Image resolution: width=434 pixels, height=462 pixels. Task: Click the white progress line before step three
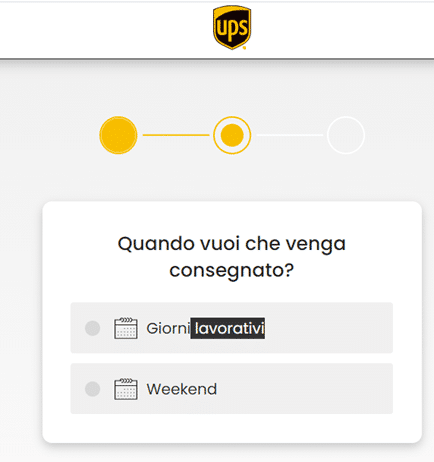tap(290, 135)
